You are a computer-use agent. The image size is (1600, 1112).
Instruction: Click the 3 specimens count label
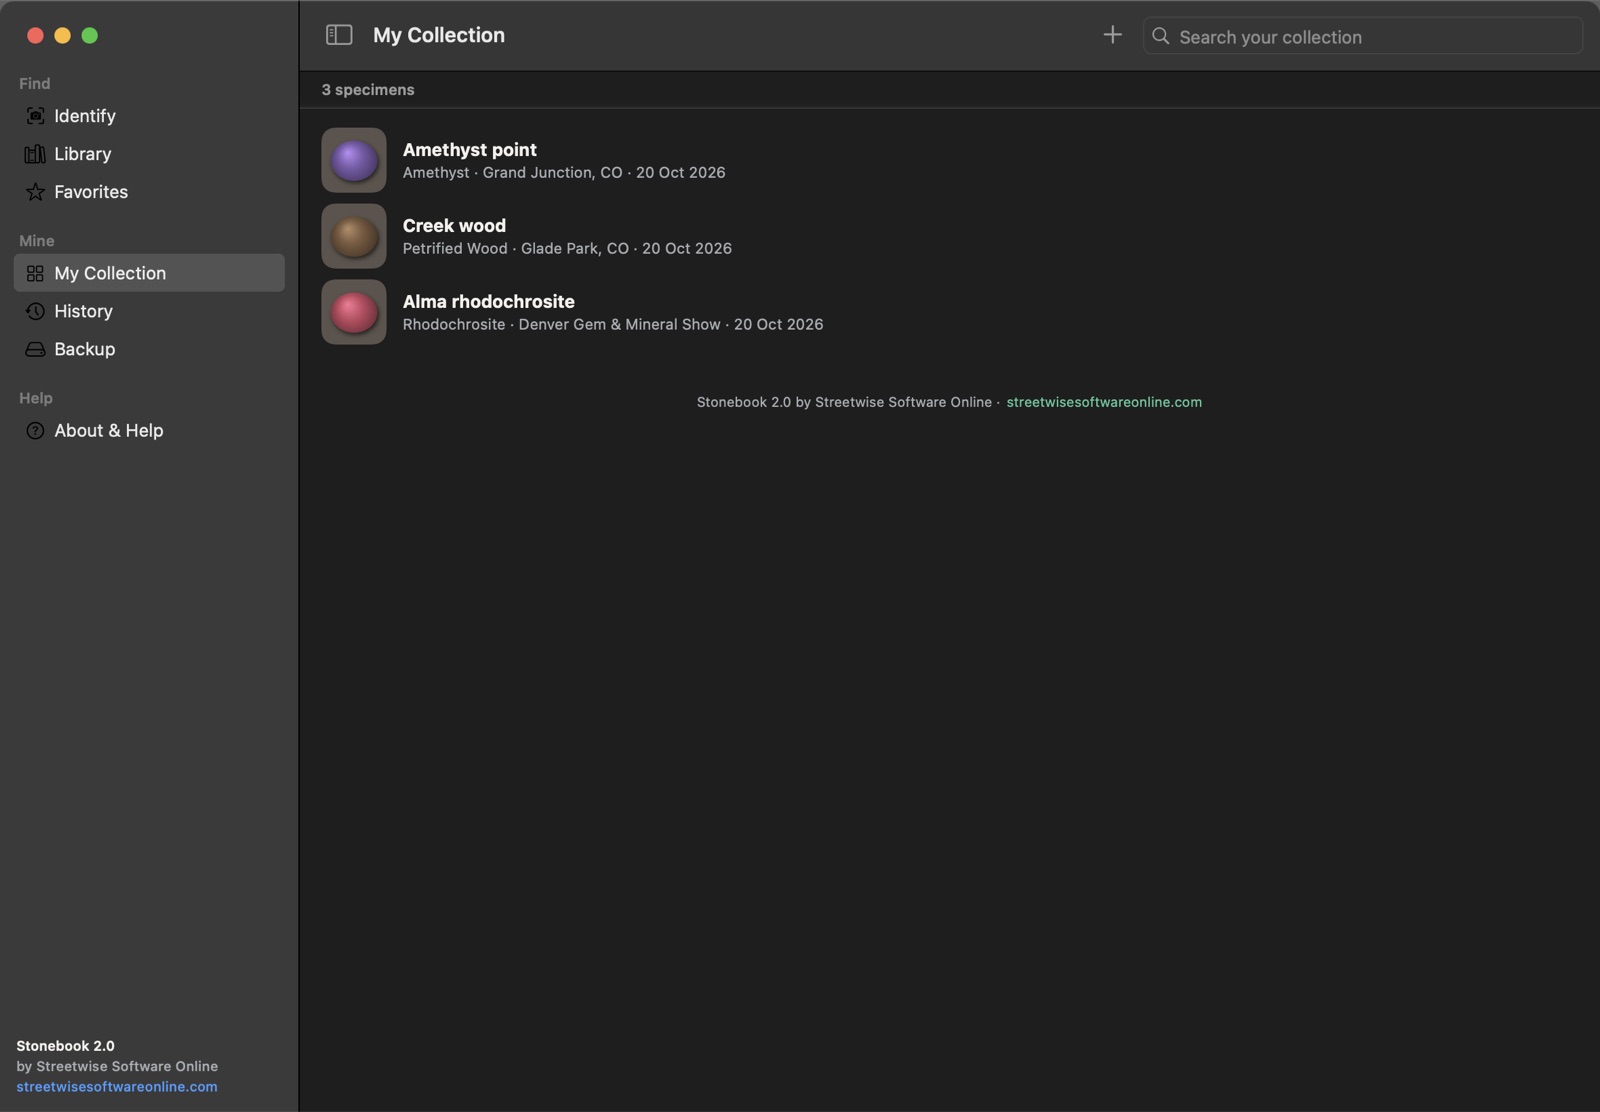click(368, 90)
